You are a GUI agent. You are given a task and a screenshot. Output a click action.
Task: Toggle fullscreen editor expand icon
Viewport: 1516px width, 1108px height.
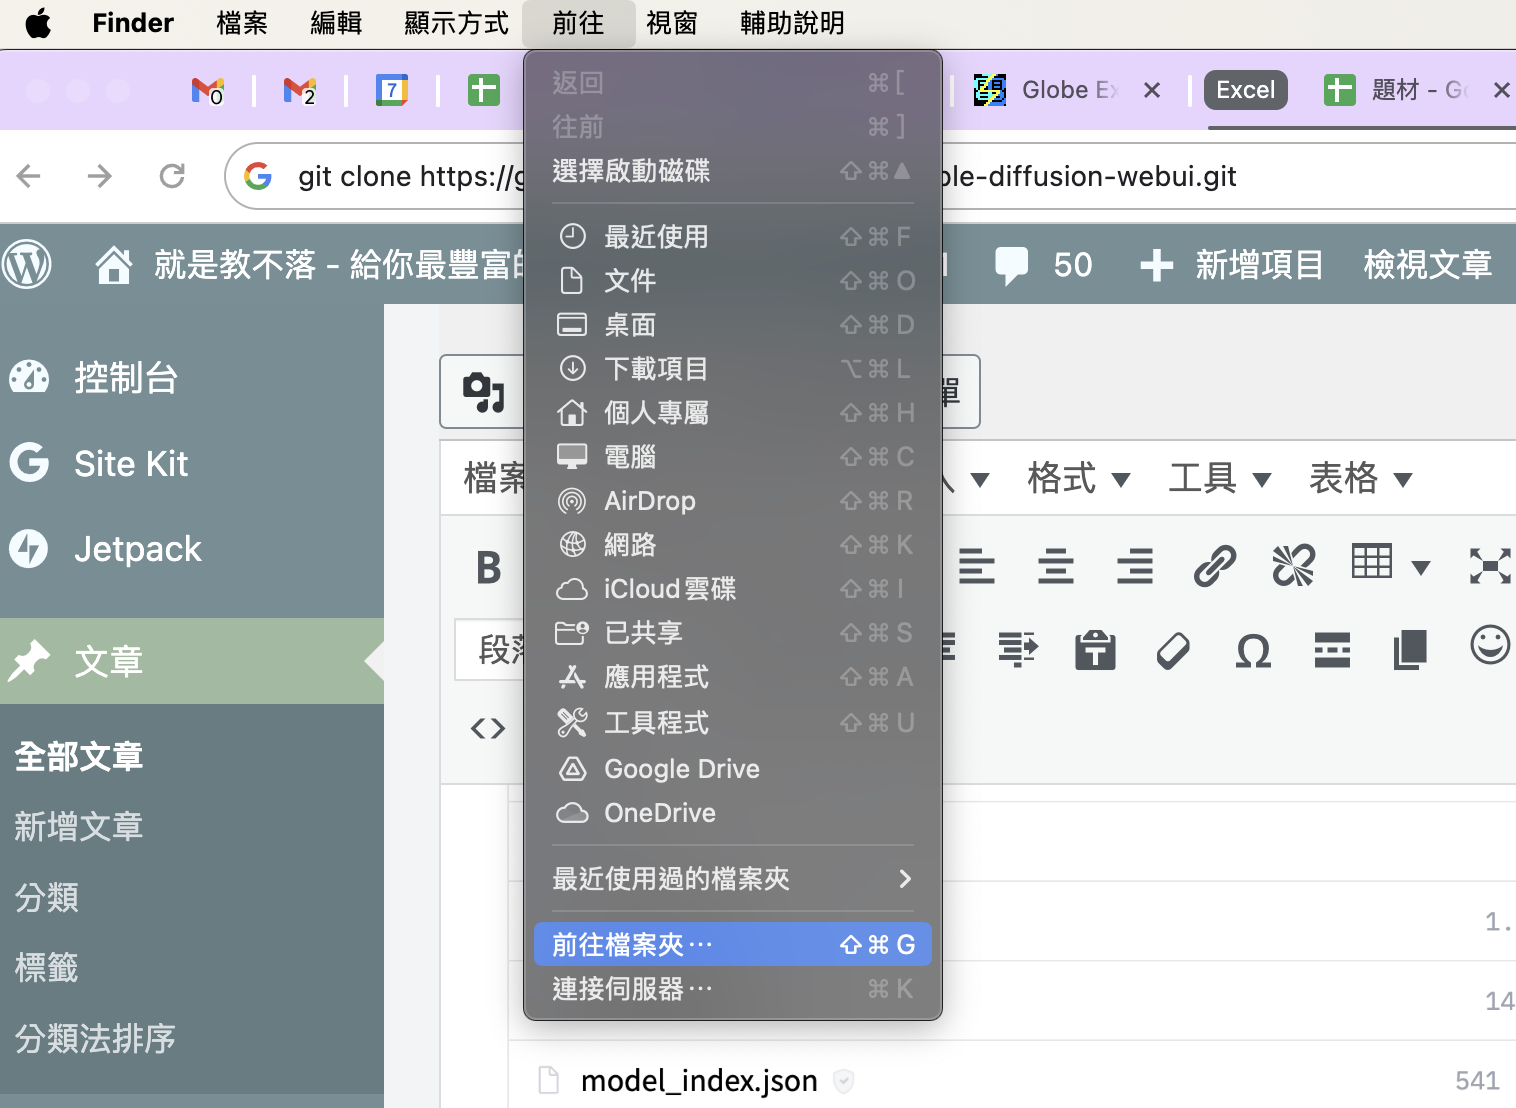(x=1489, y=566)
